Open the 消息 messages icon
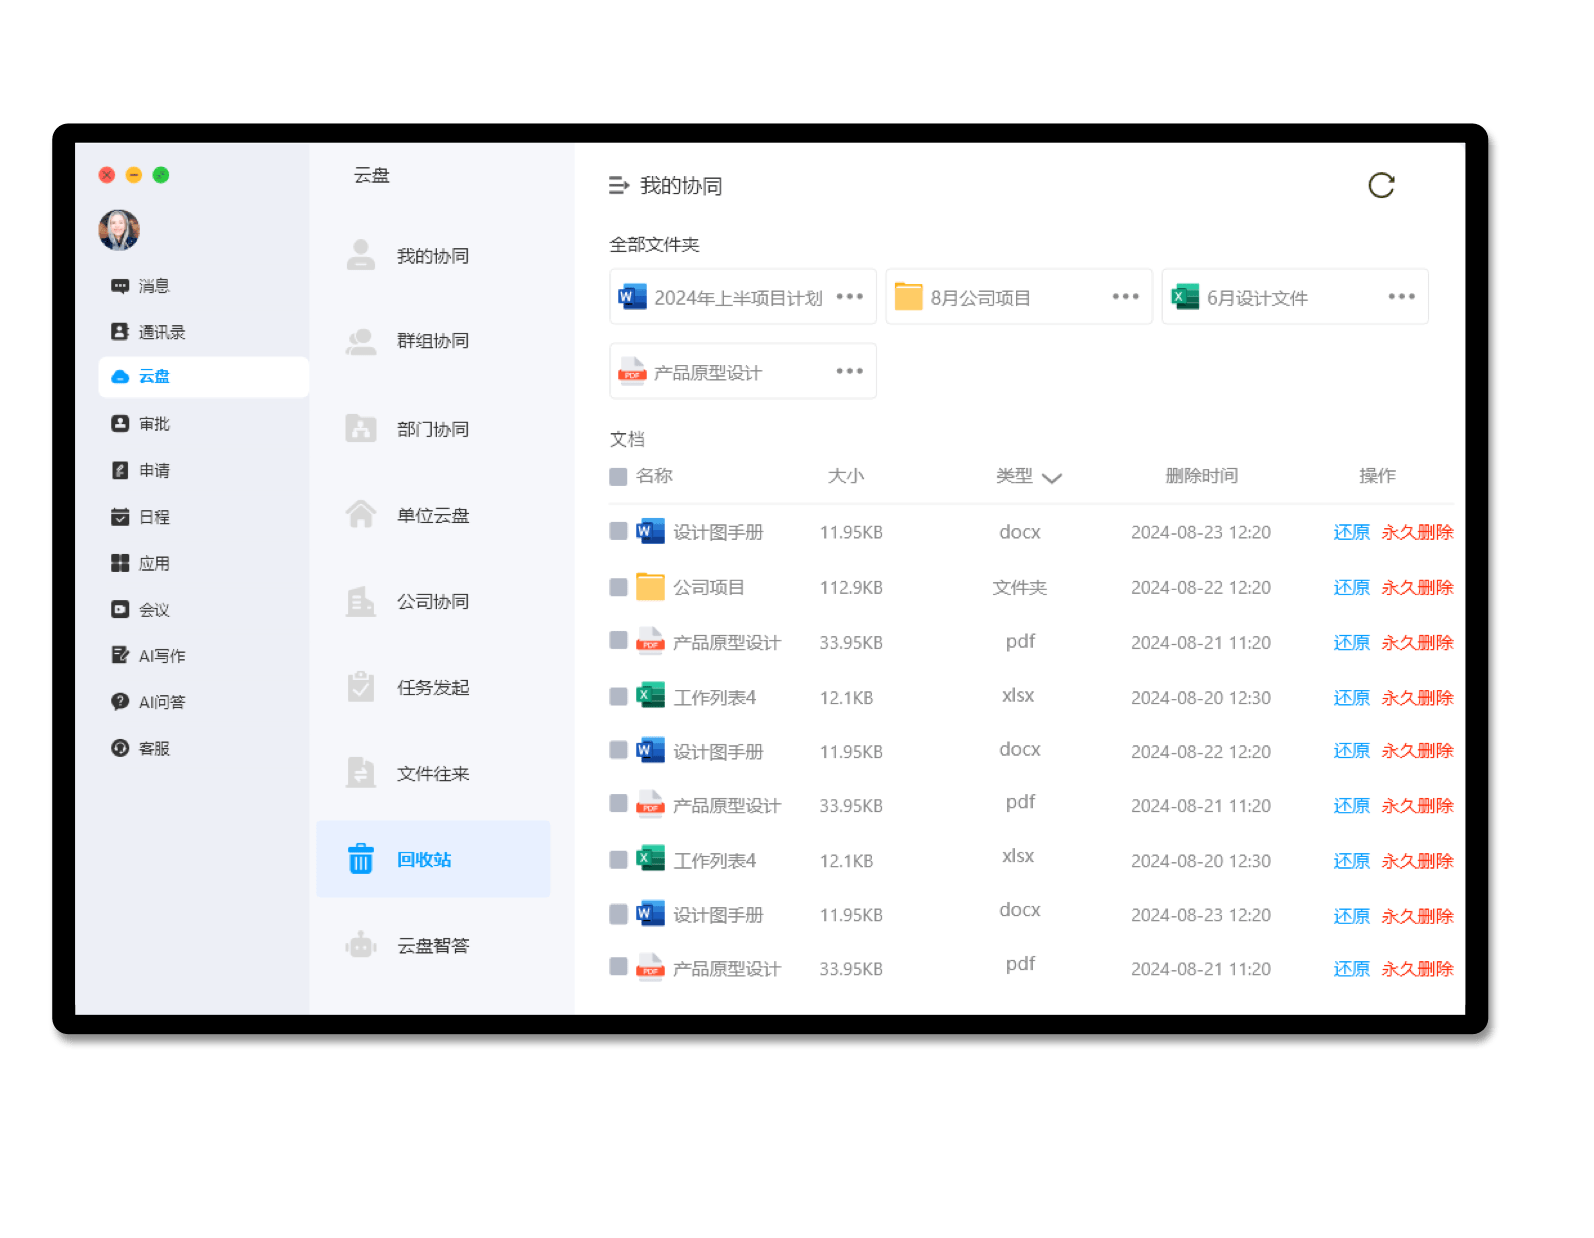 pos(120,286)
